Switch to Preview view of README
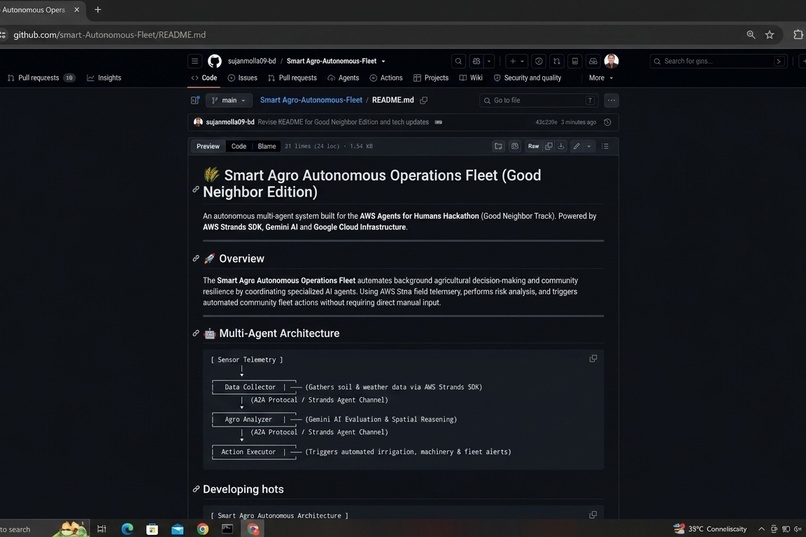The height and width of the screenshot is (537, 806). tap(208, 146)
